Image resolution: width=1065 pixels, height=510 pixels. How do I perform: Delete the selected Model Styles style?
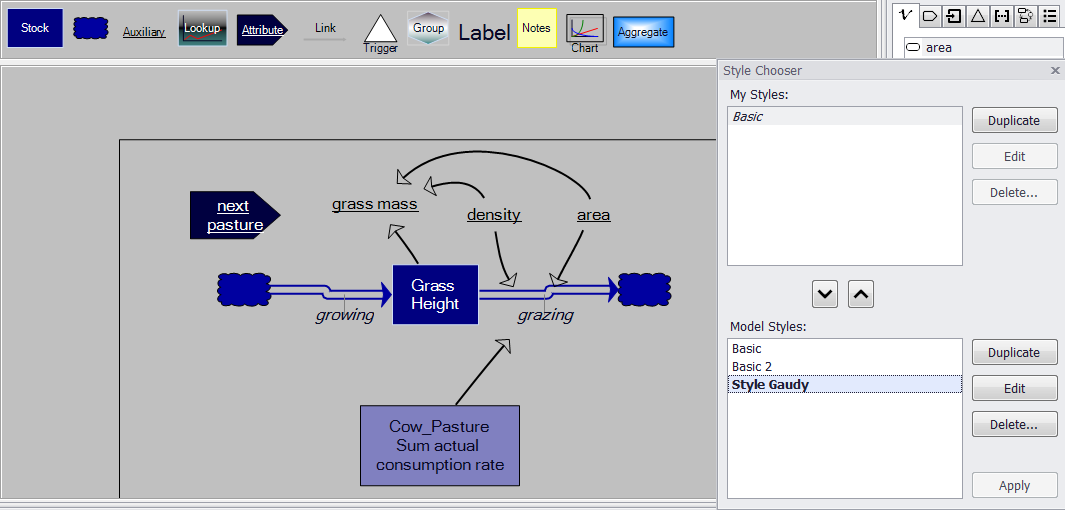tap(1014, 424)
